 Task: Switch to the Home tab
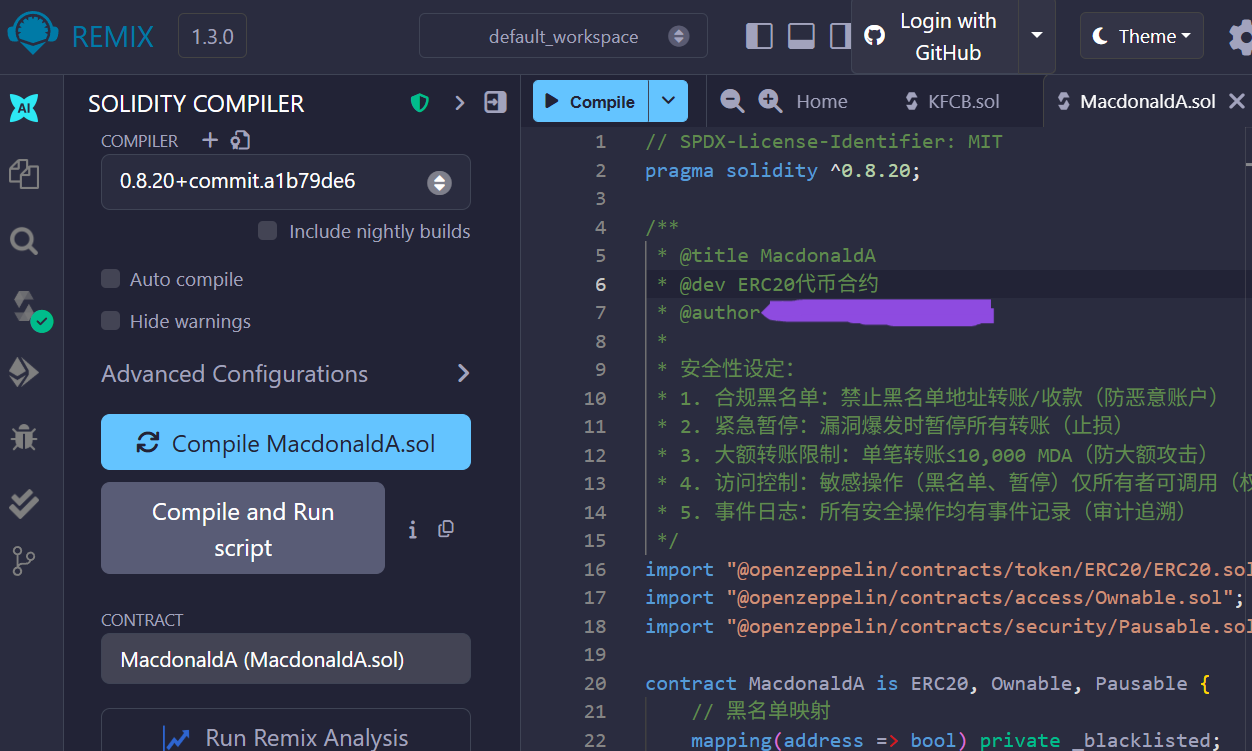[x=822, y=101]
